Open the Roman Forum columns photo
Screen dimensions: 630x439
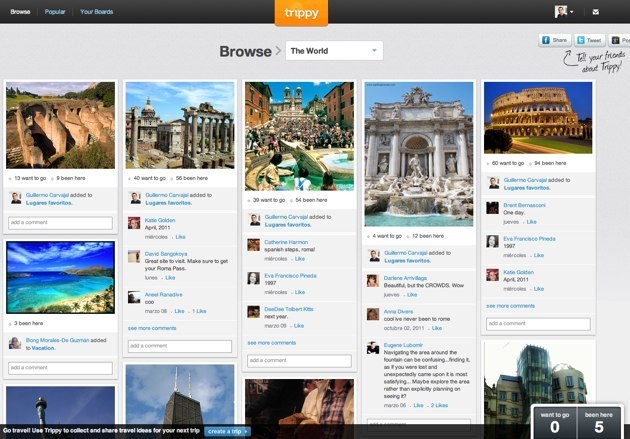(180, 125)
